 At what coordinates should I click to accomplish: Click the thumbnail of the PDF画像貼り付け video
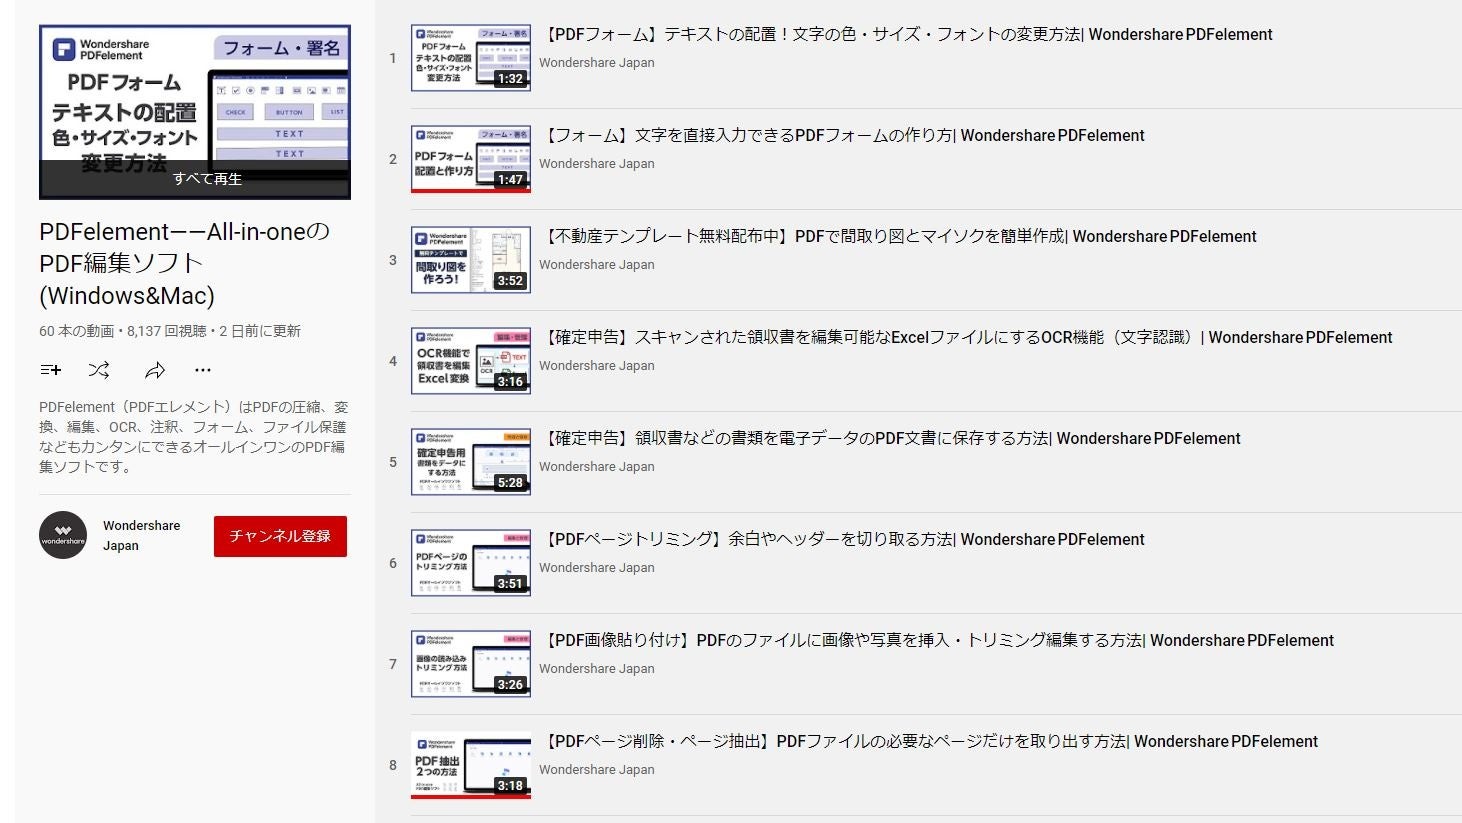coord(471,663)
